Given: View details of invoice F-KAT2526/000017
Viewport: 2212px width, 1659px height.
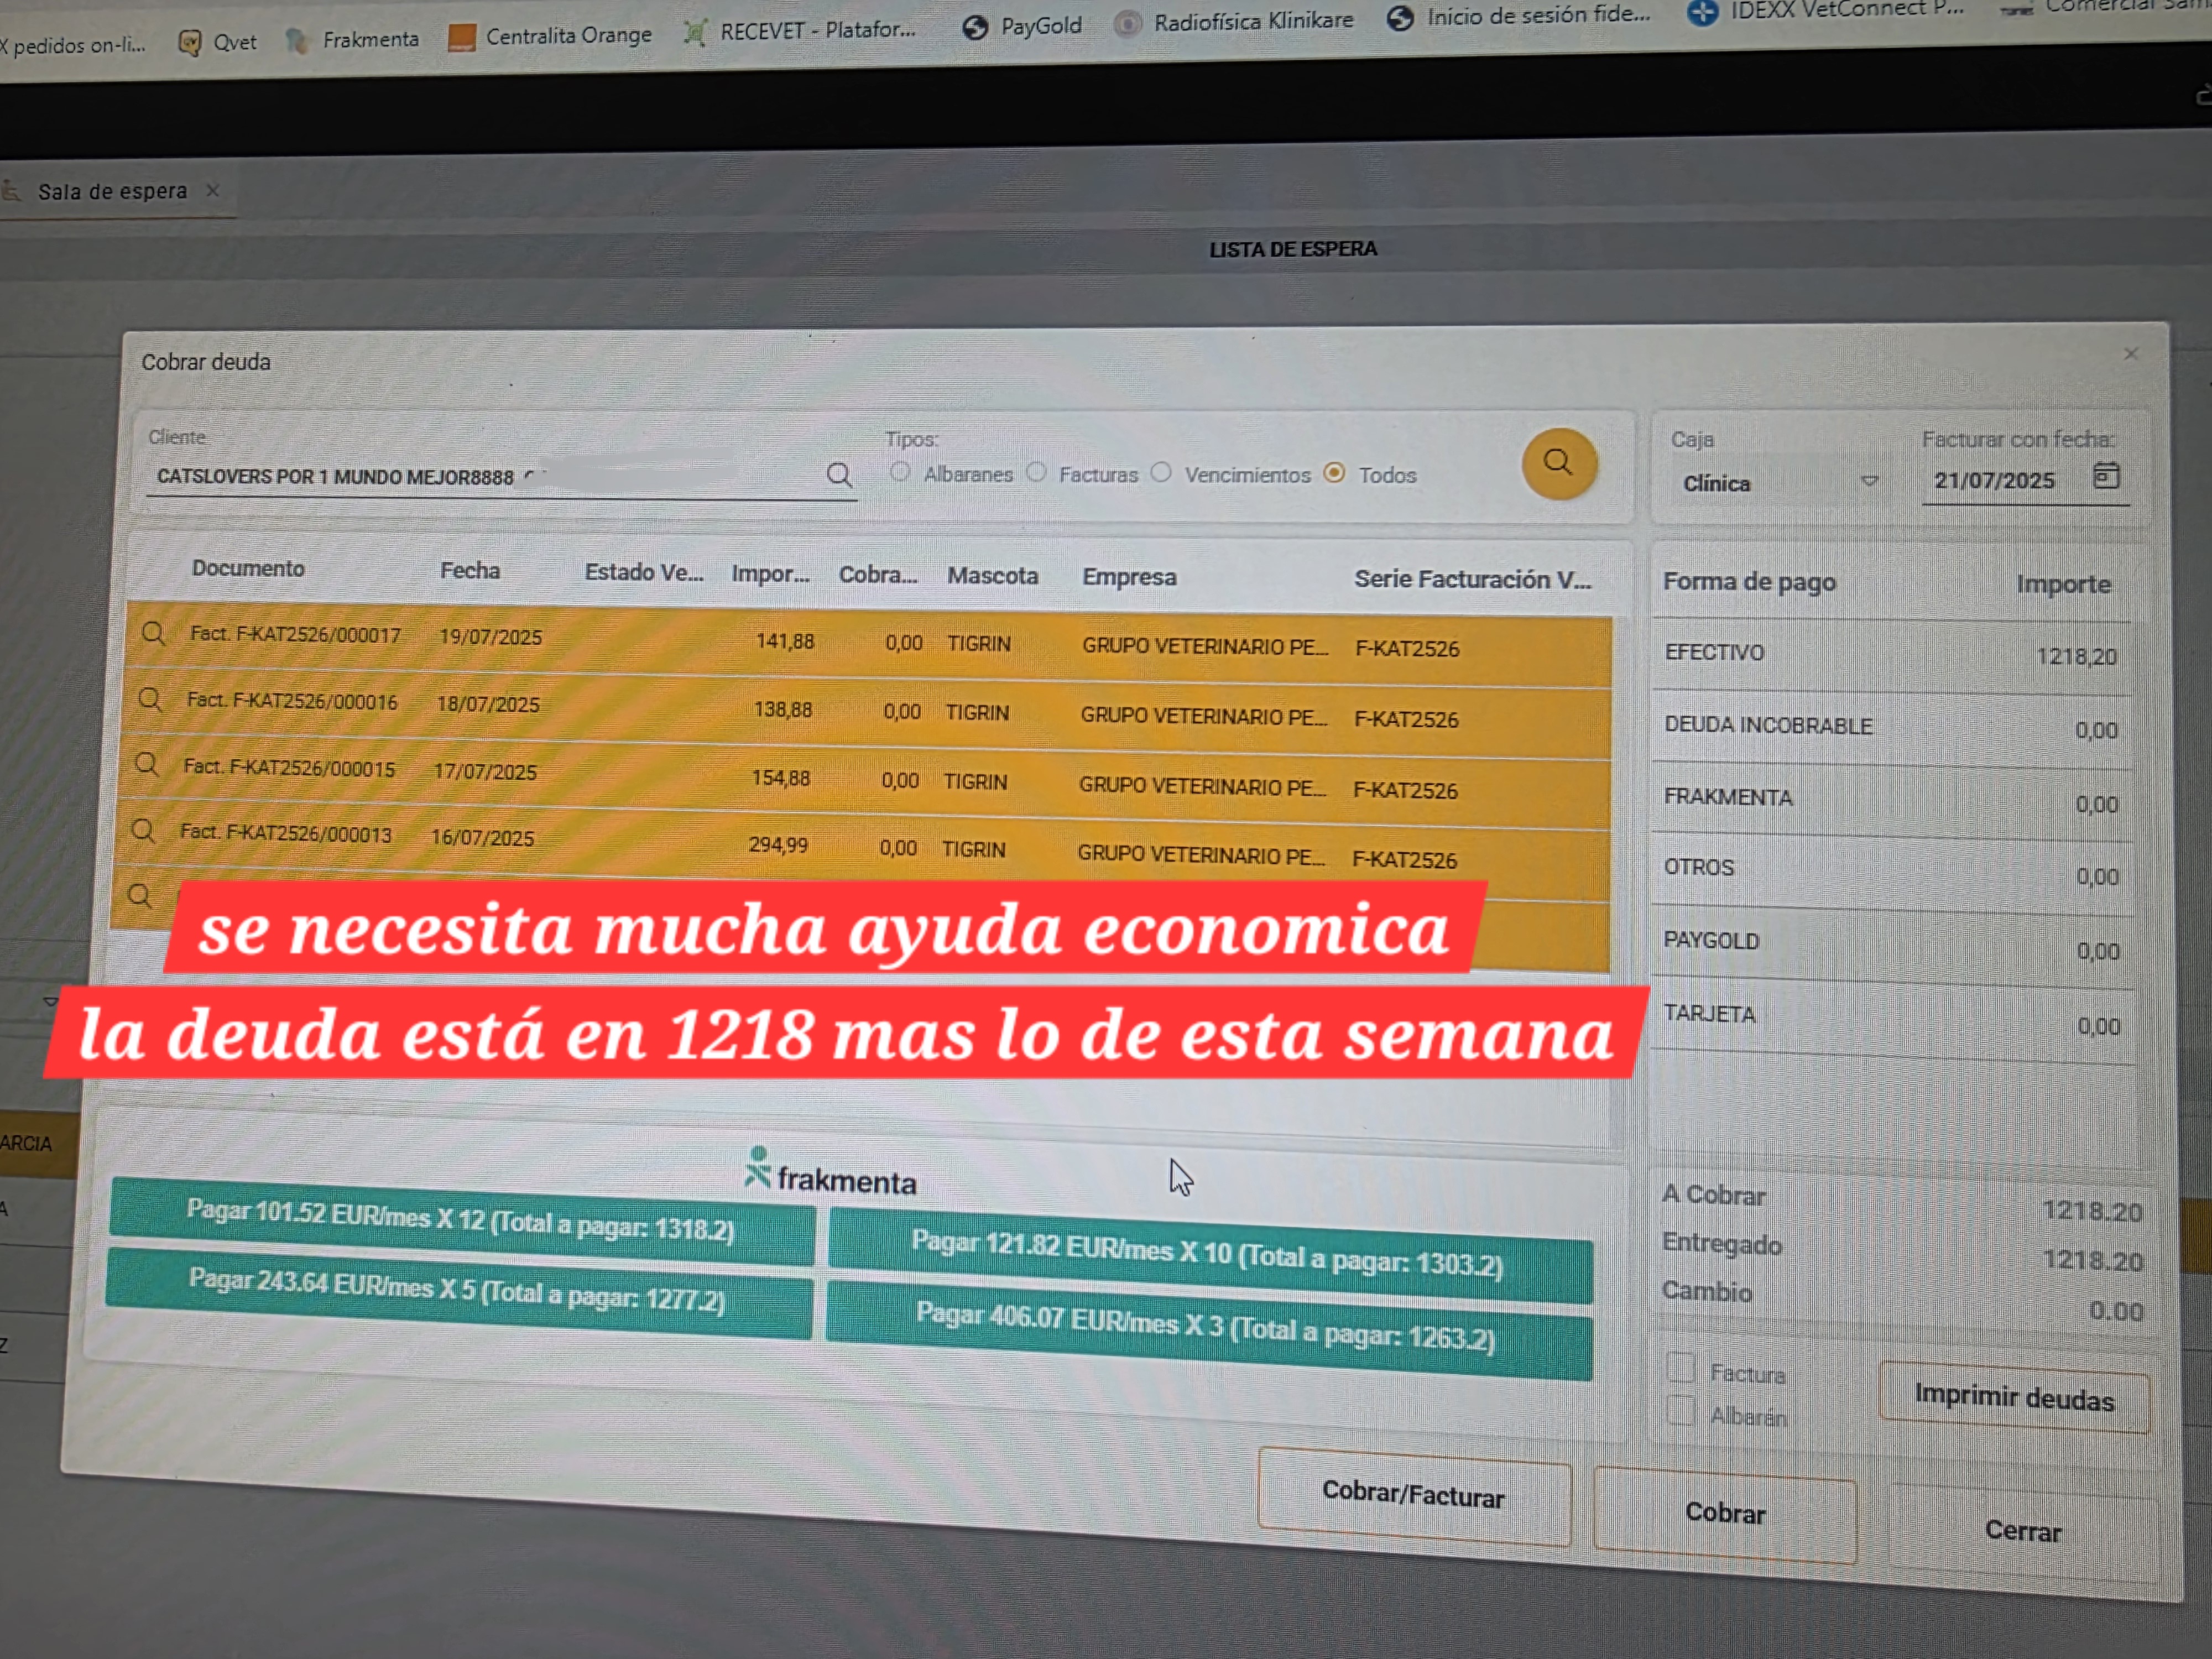Looking at the screenshot, I should (153, 633).
